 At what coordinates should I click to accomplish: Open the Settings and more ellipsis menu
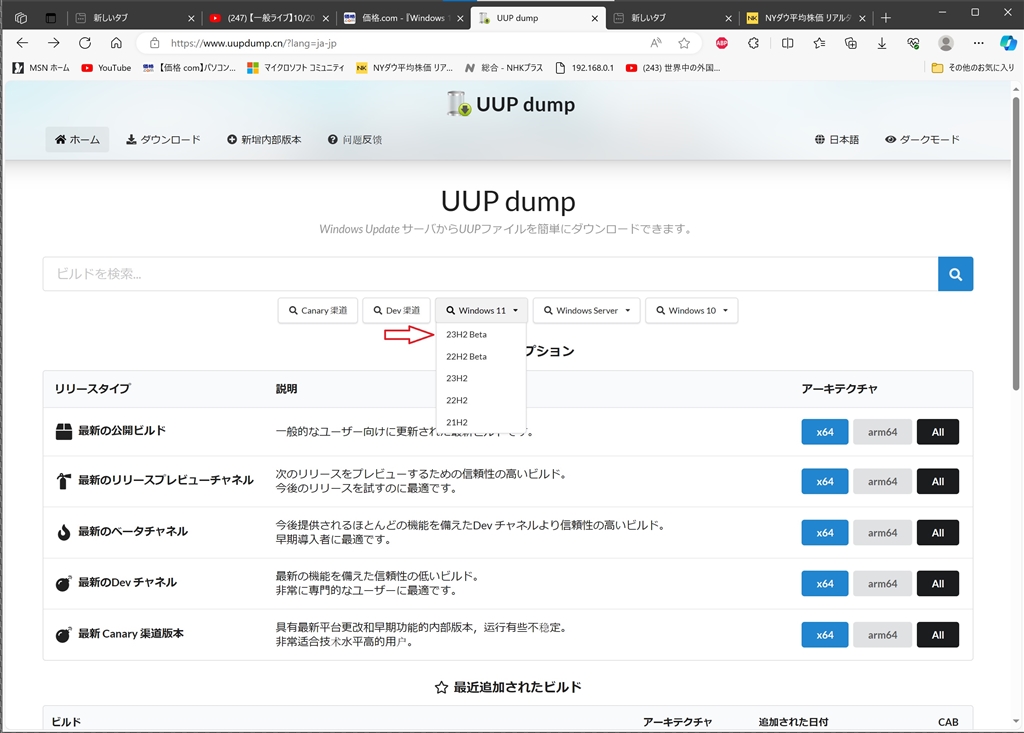point(978,43)
